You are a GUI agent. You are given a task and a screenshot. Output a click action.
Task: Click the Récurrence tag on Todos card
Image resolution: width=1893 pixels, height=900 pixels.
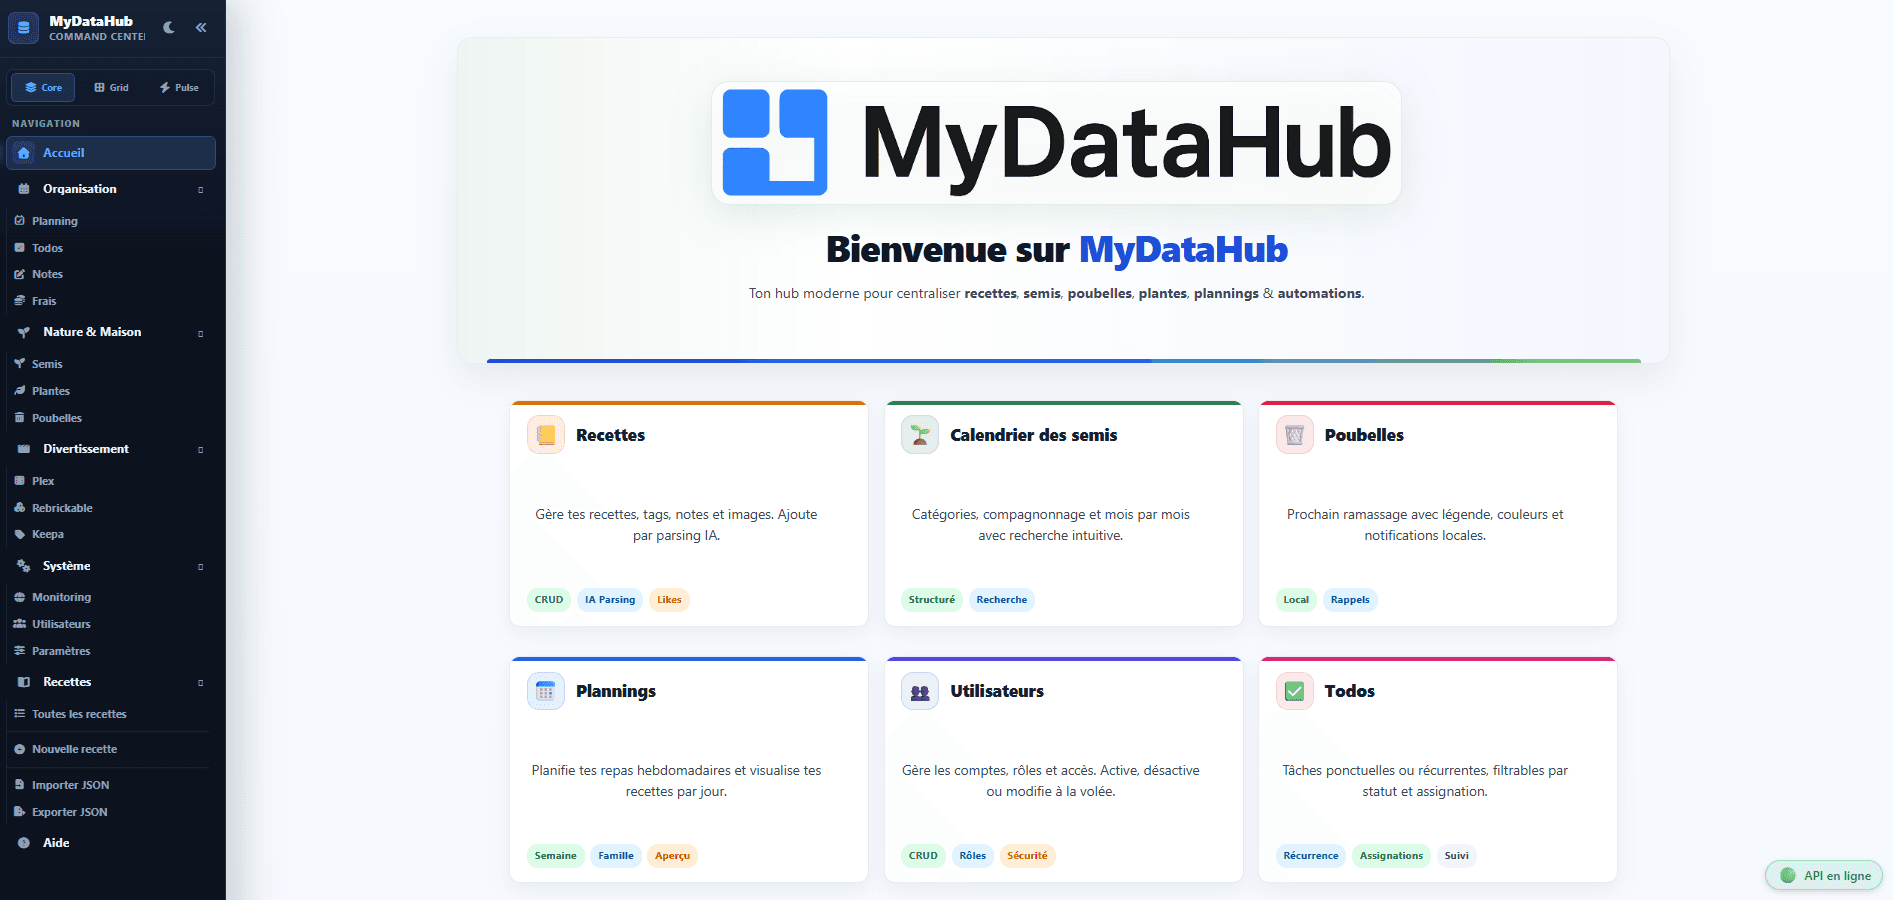point(1311,856)
